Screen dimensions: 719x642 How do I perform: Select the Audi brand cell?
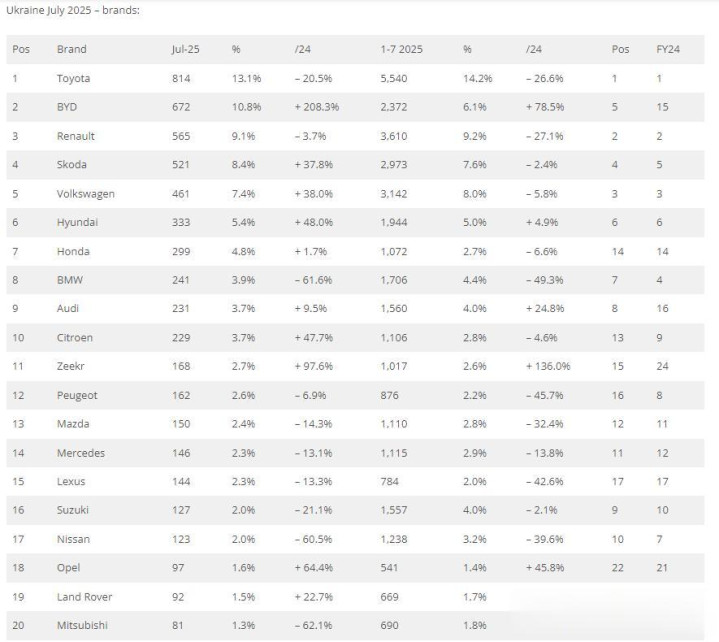coord(68,309)
